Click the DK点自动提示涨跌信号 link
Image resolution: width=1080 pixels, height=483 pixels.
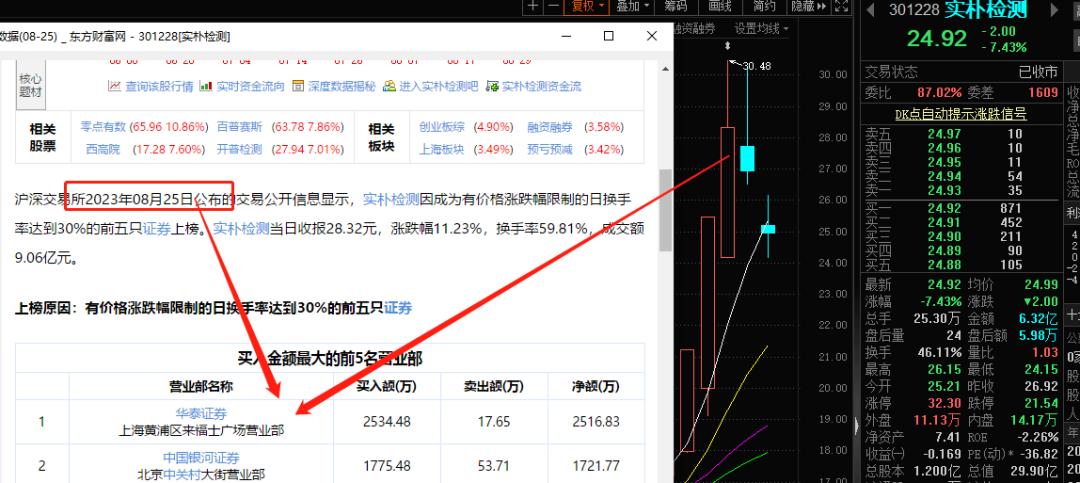pyautogui.click(x=961, y=114)
